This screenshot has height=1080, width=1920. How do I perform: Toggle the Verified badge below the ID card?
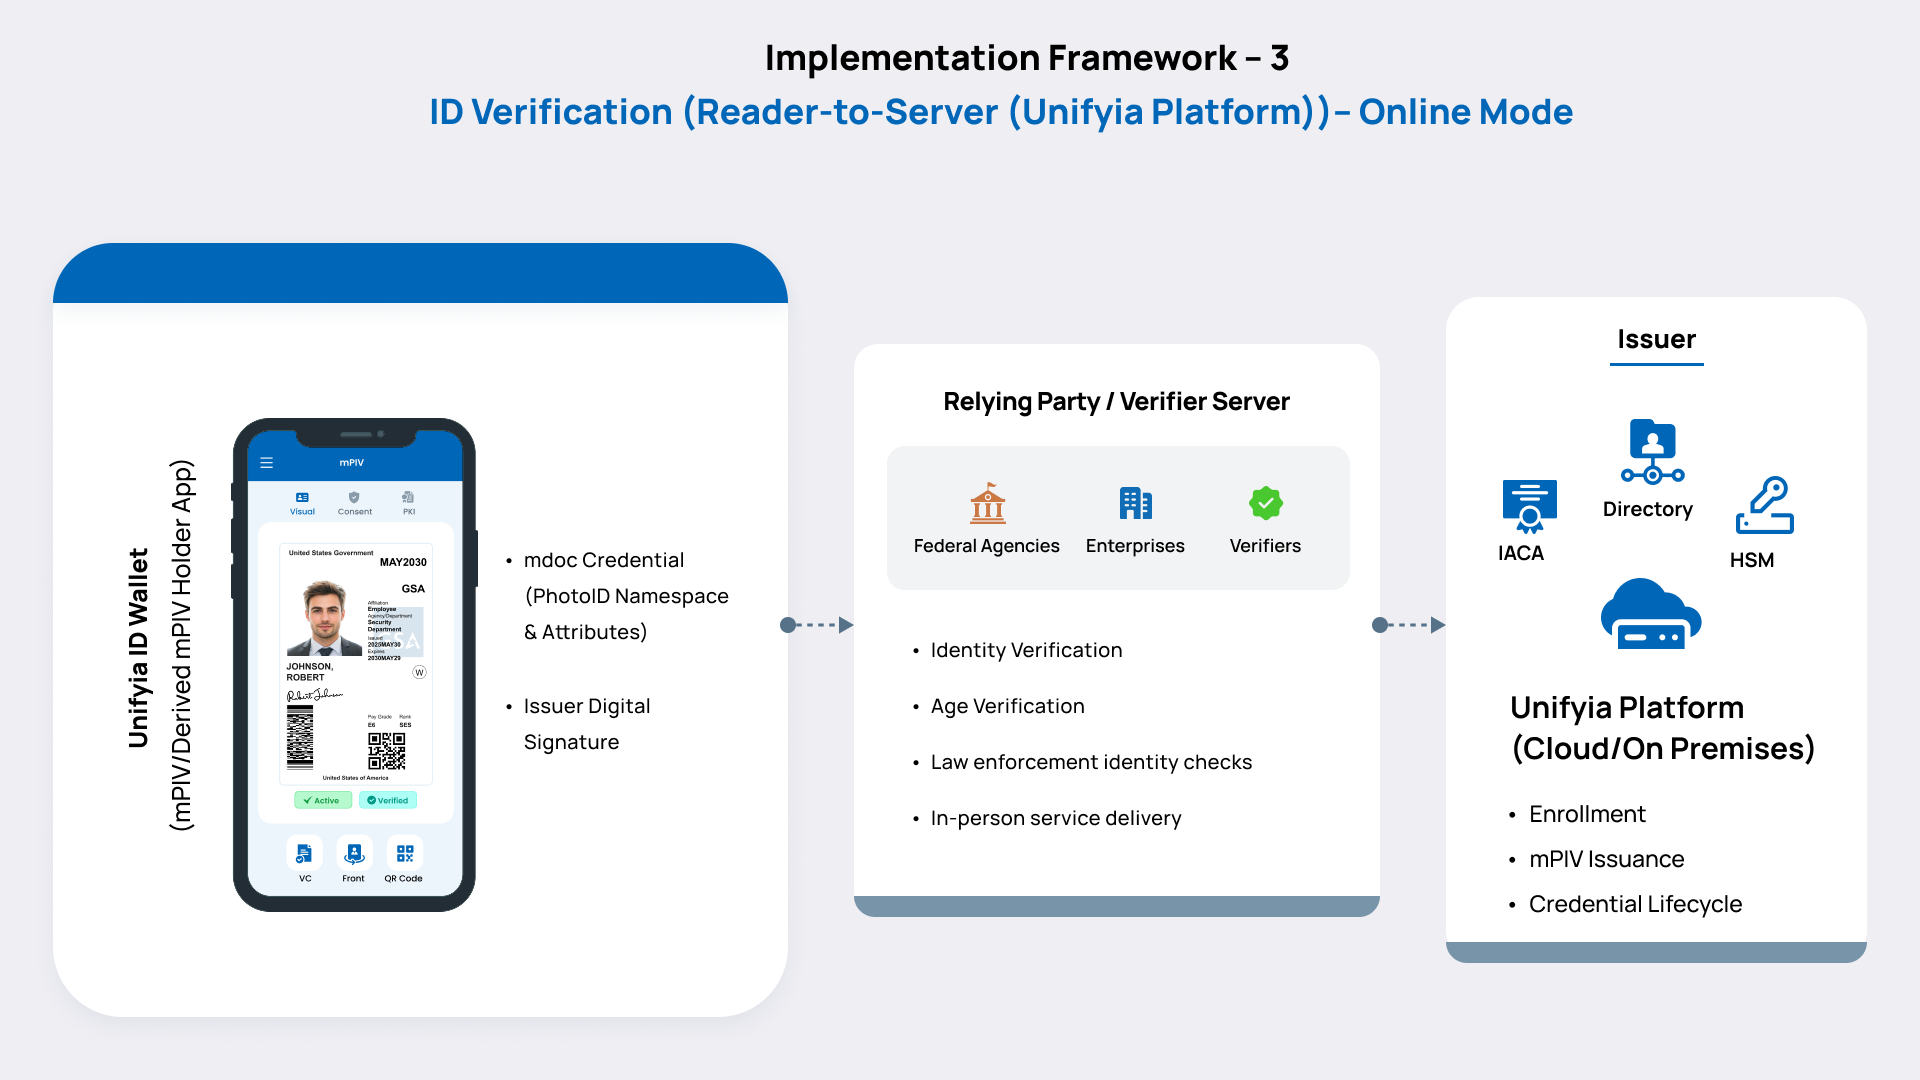click(388, 800)
